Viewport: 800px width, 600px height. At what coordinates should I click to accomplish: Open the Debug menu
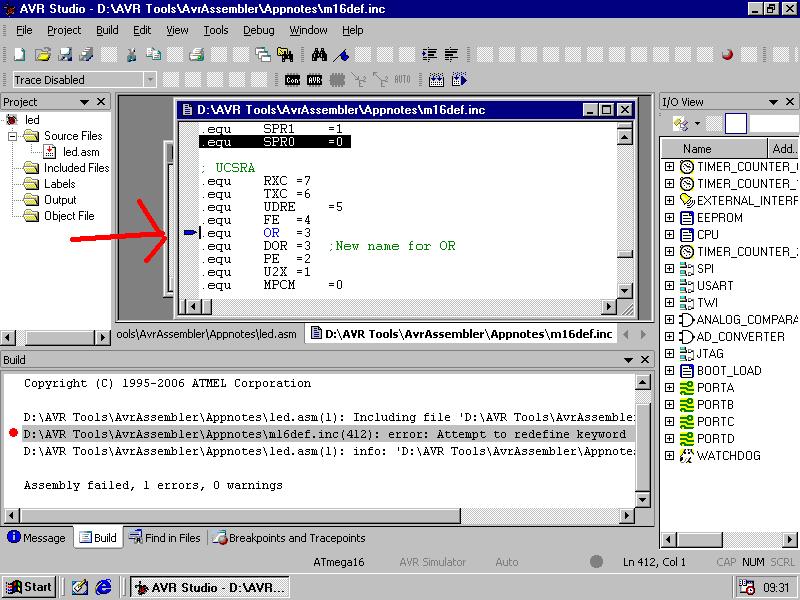click(x=259, y=31)
